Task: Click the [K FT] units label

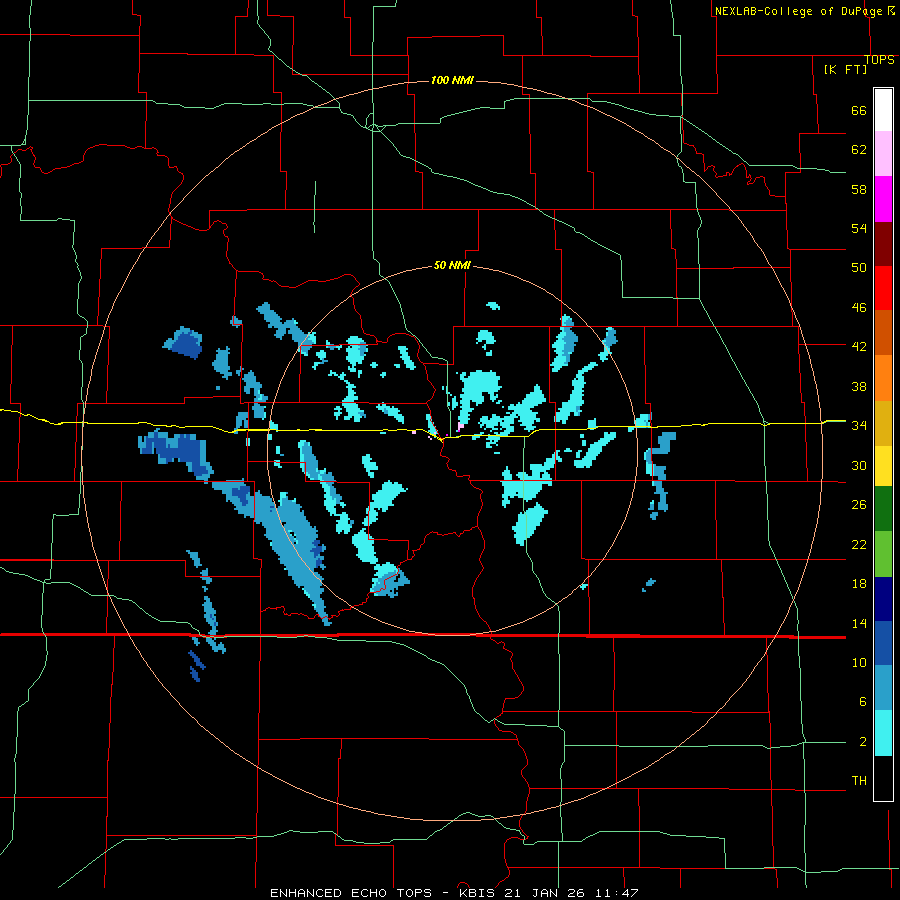Action: click(845, 69)
